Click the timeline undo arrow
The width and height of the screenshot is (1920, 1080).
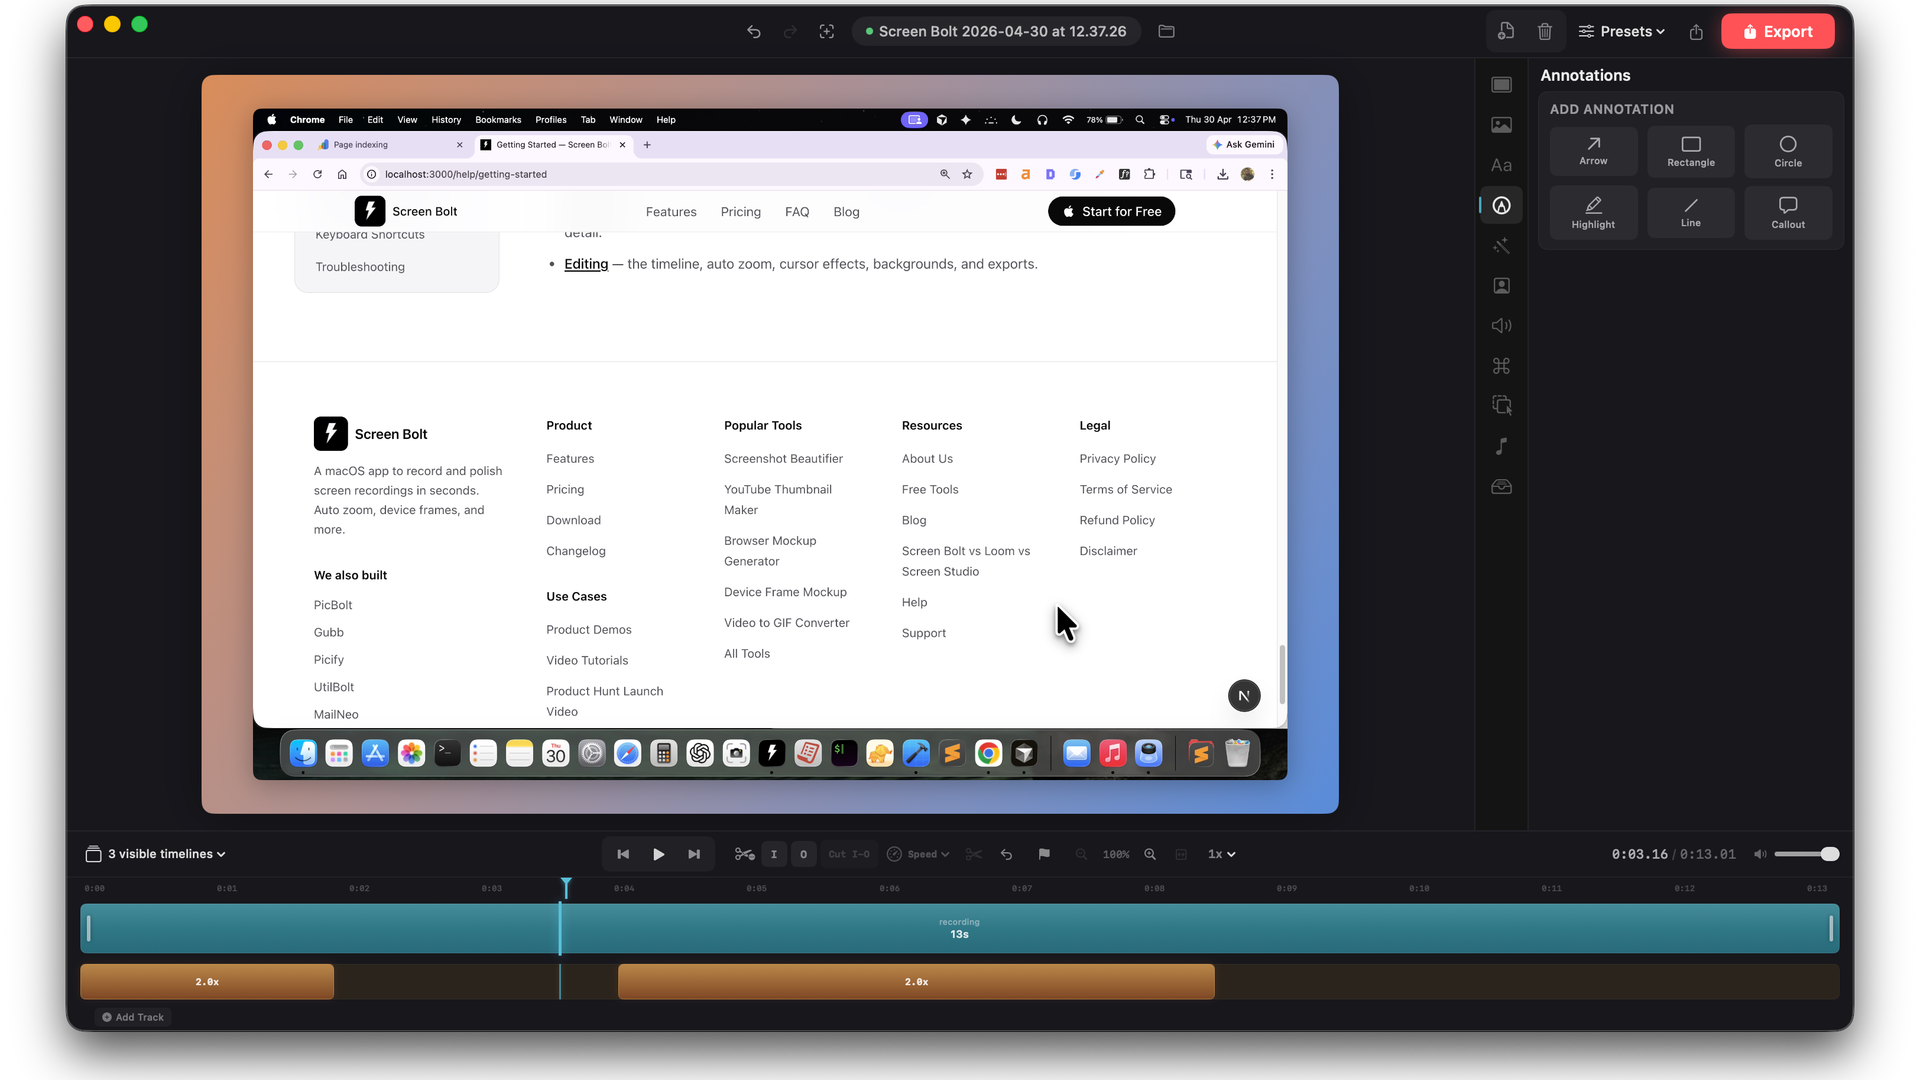tap(1006, 854)
